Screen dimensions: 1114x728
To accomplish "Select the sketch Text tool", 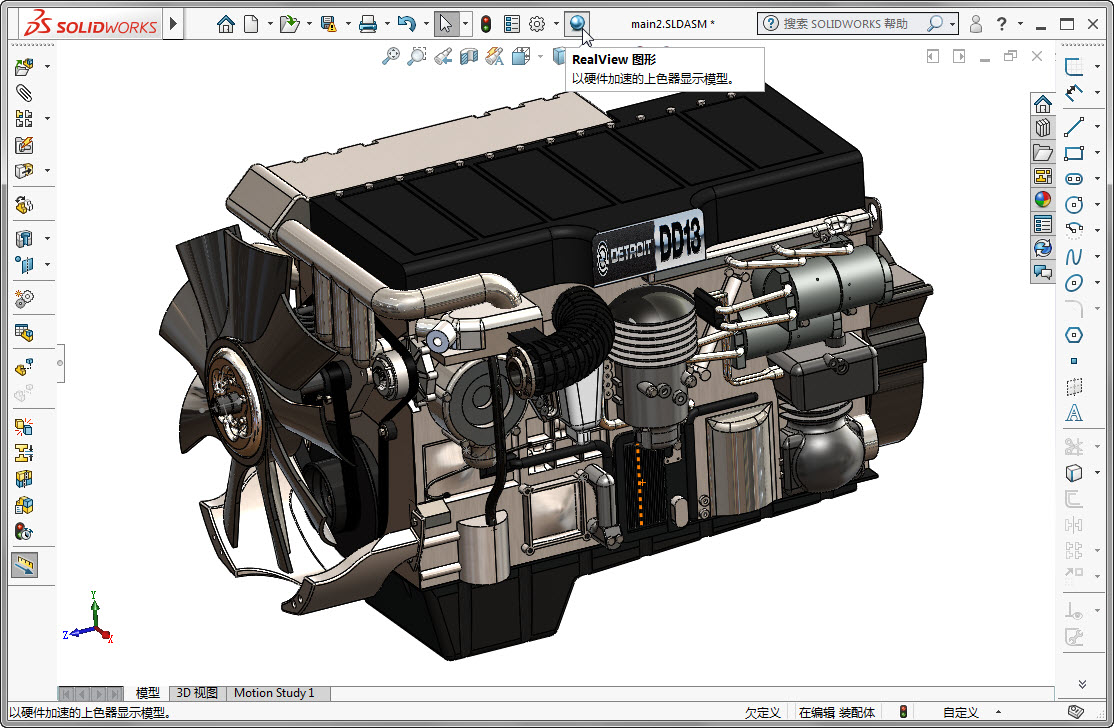I will point(1074,413).
